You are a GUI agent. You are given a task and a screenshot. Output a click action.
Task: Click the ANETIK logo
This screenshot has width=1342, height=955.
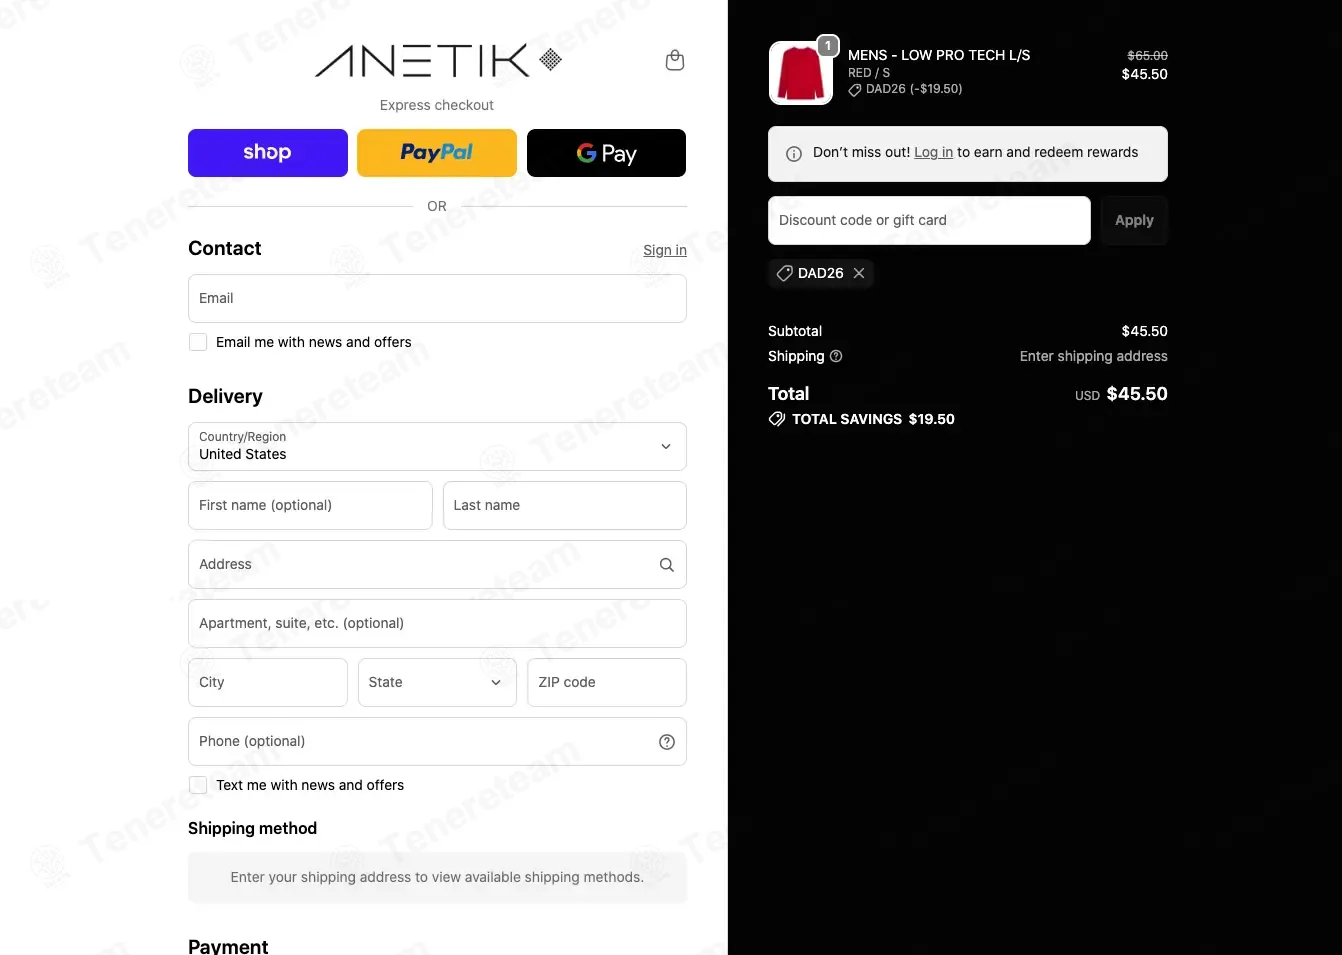click(x=438, y=60)
